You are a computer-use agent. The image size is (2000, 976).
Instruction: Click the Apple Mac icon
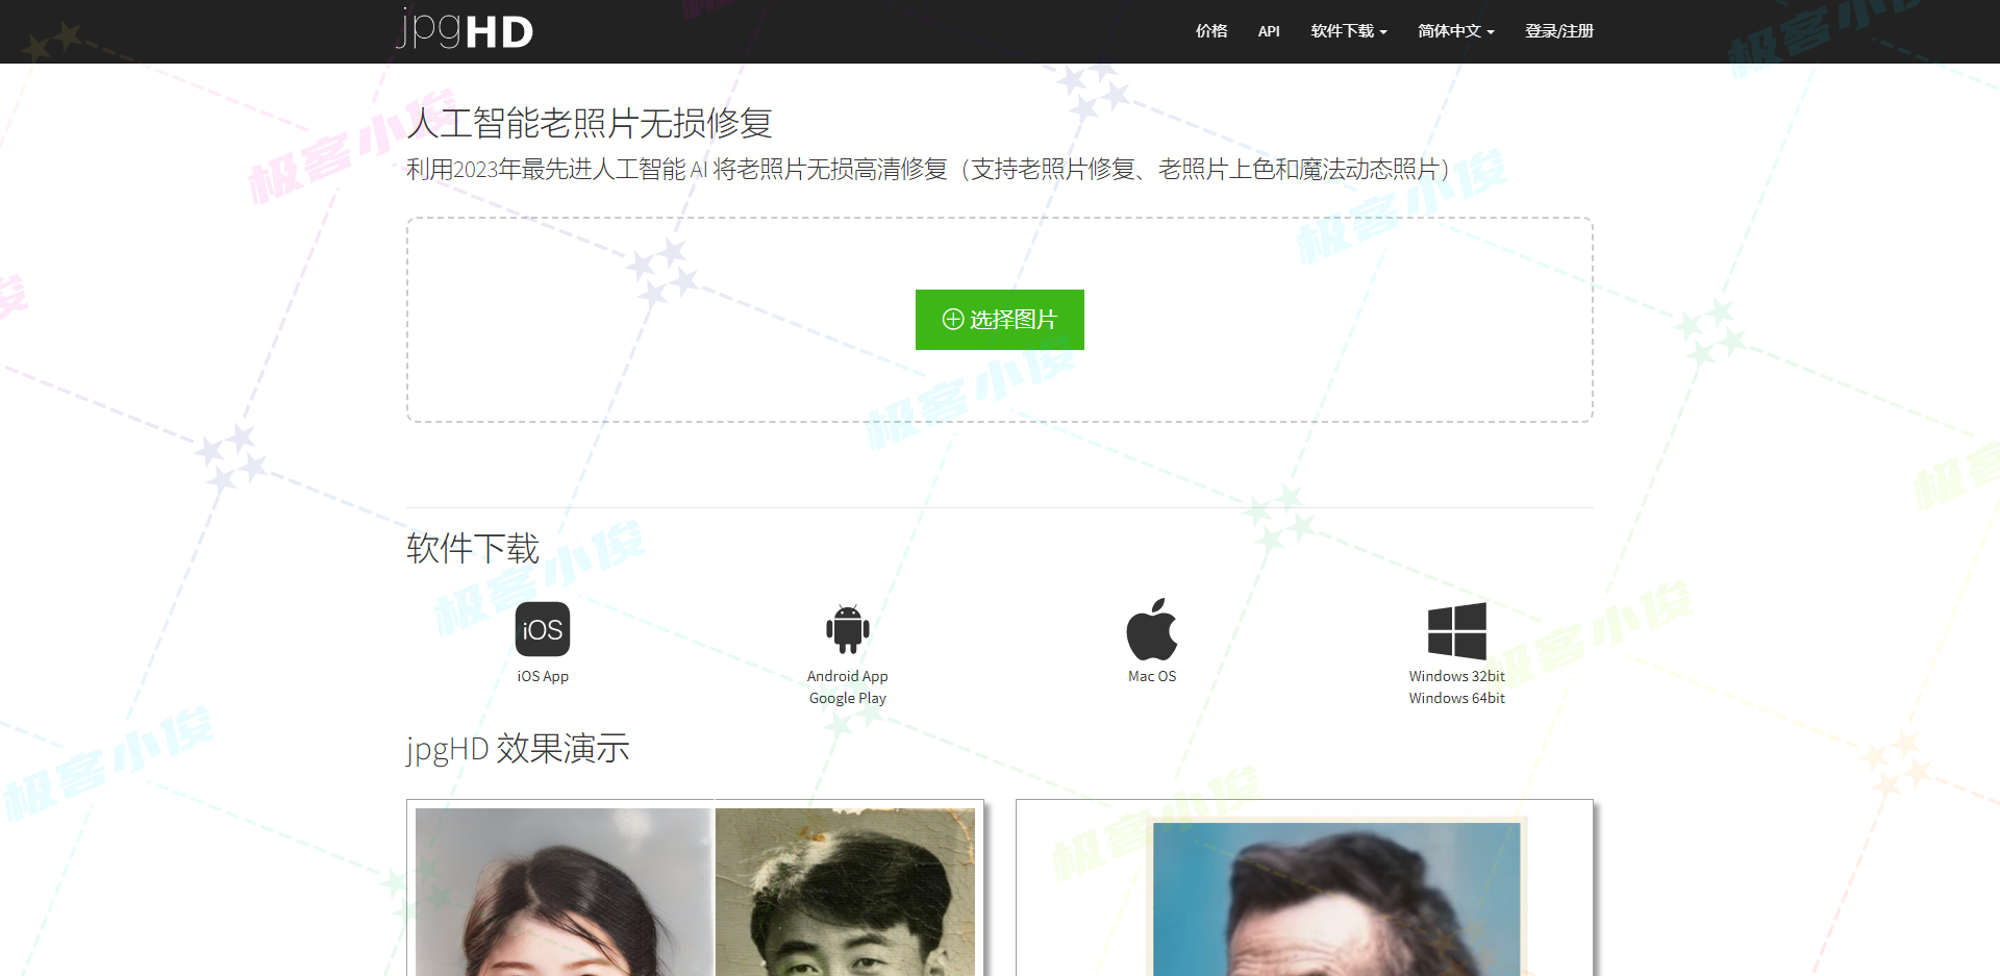point(1152,629)
